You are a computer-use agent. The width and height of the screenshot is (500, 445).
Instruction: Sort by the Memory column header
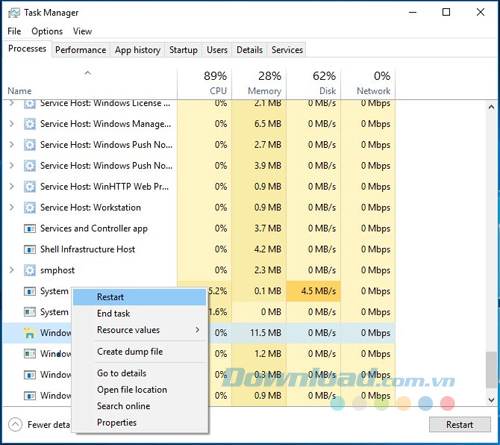click(259, 83)
